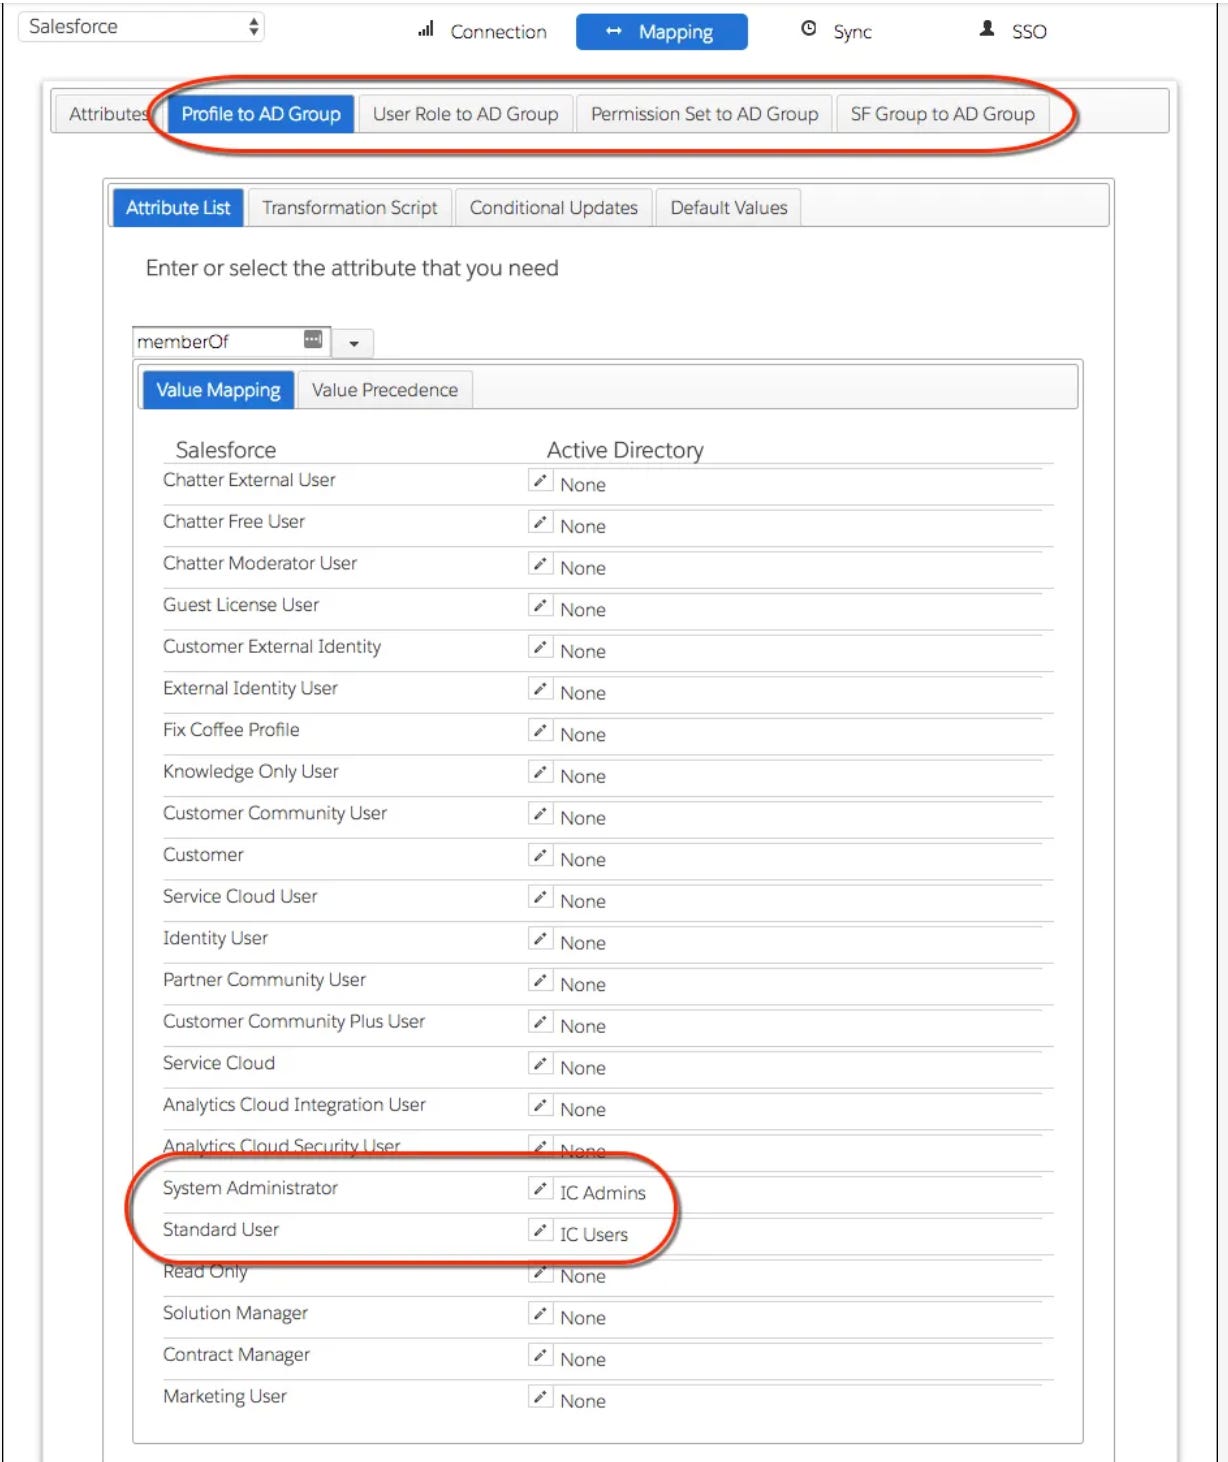
Task: Switch to Value Precedence tab
Action: [385, 390]
